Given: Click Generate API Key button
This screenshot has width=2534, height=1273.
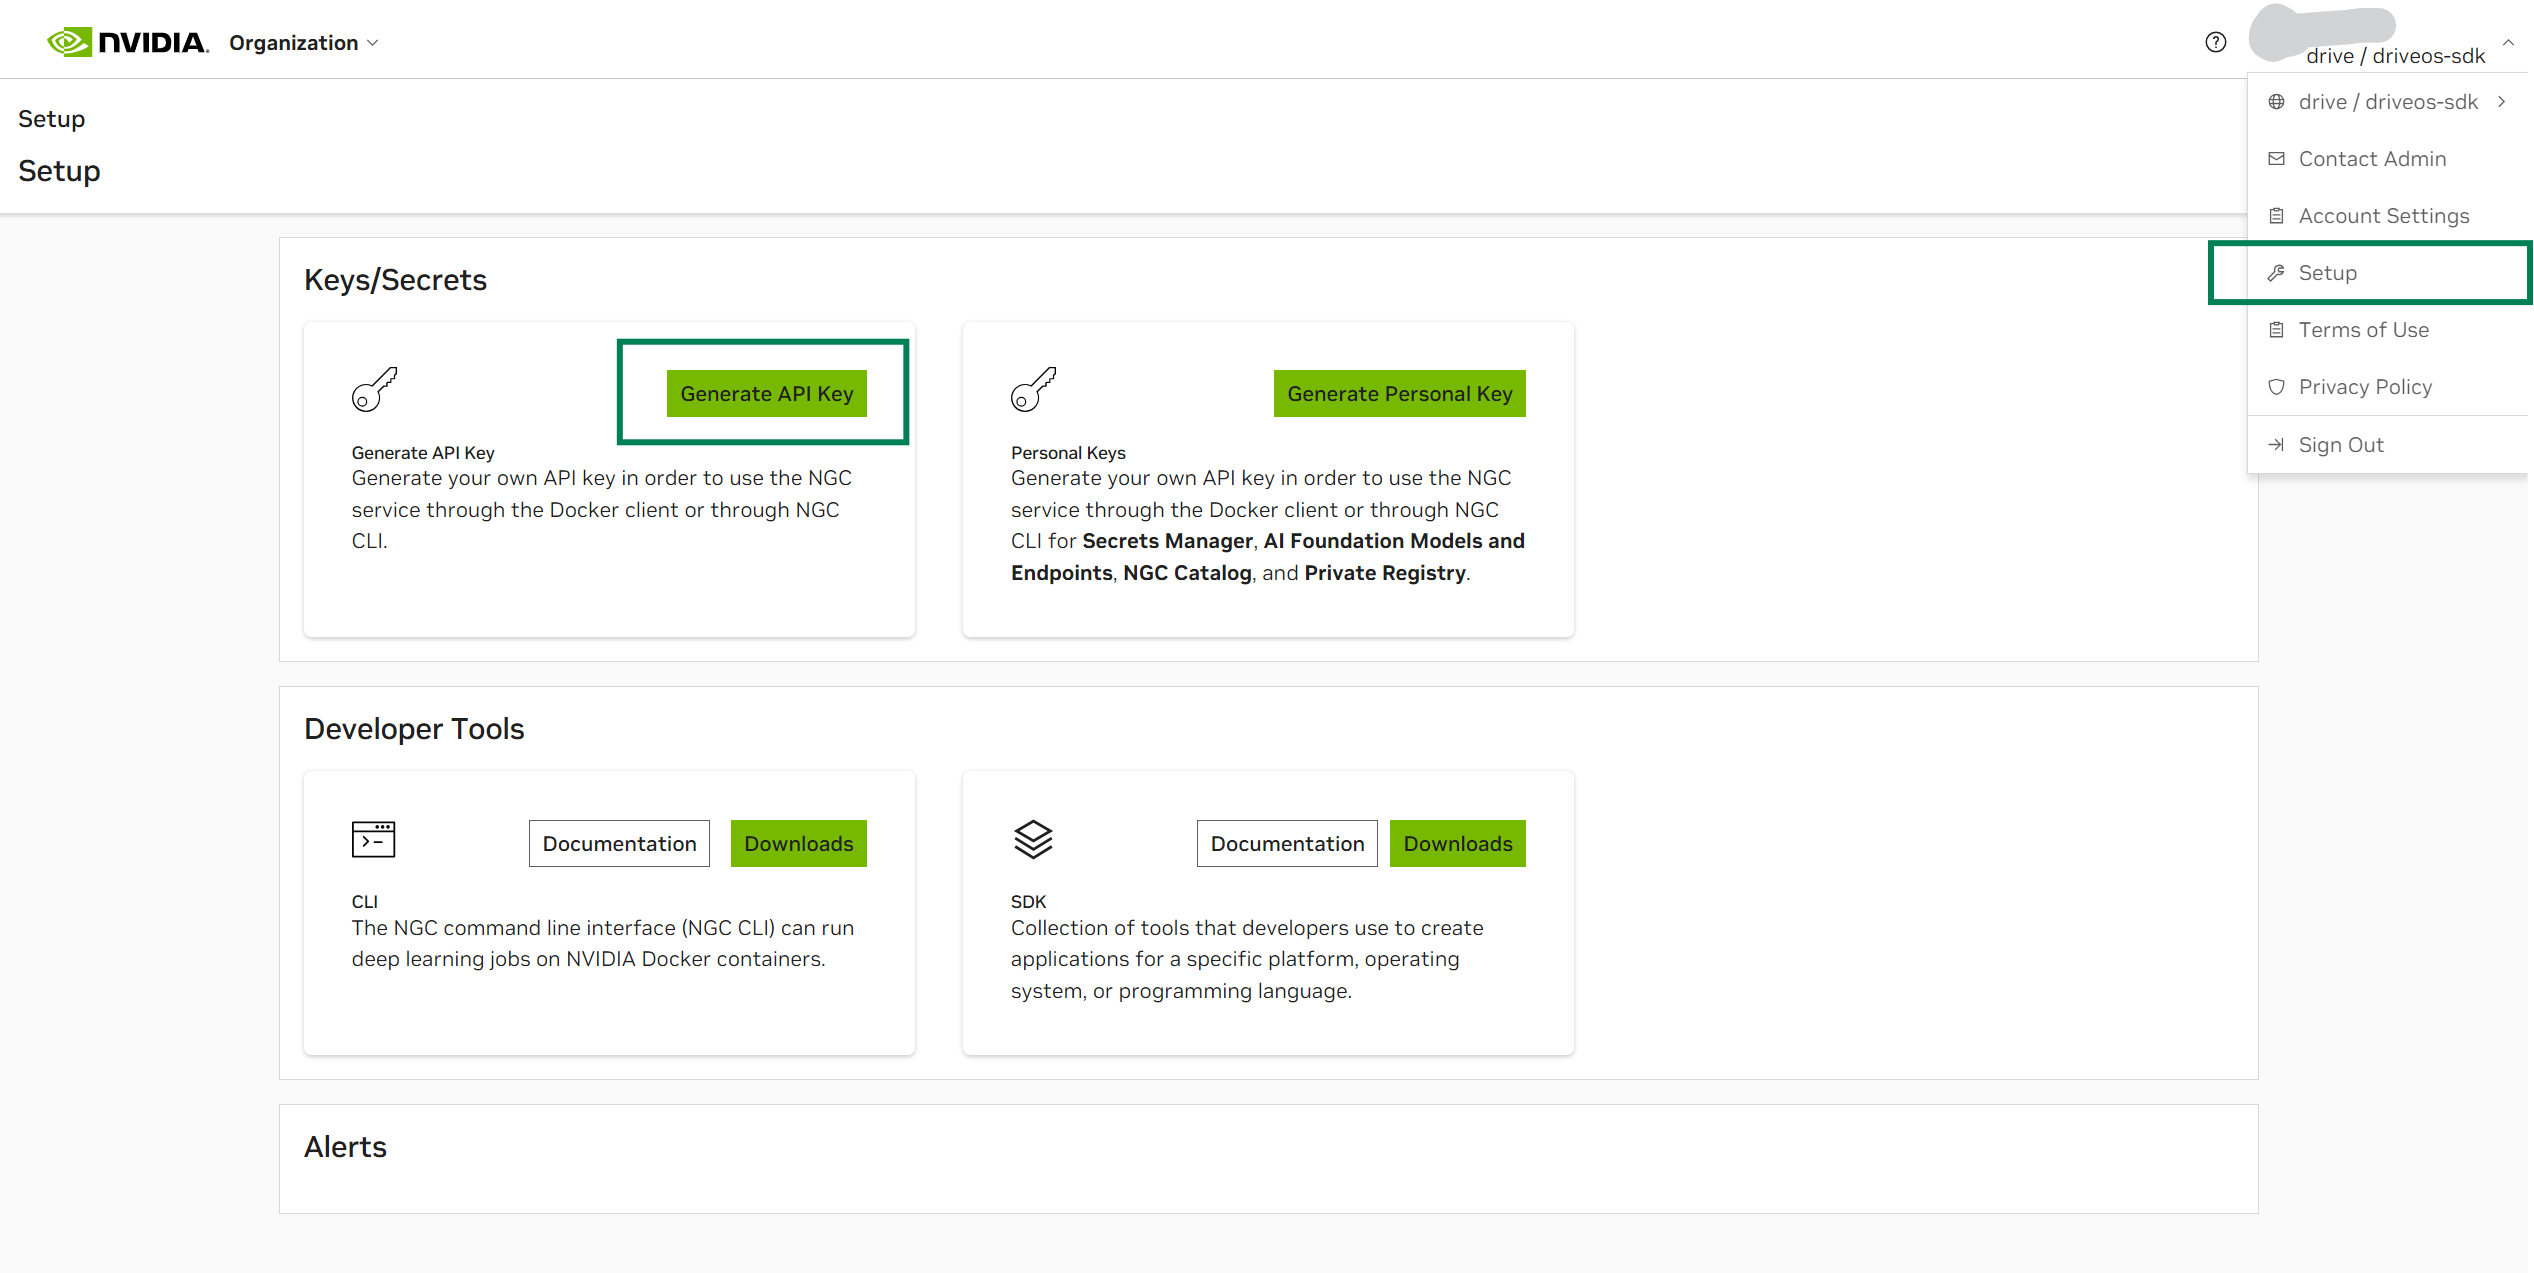Looking at the screenshot, I should (767, 394).
